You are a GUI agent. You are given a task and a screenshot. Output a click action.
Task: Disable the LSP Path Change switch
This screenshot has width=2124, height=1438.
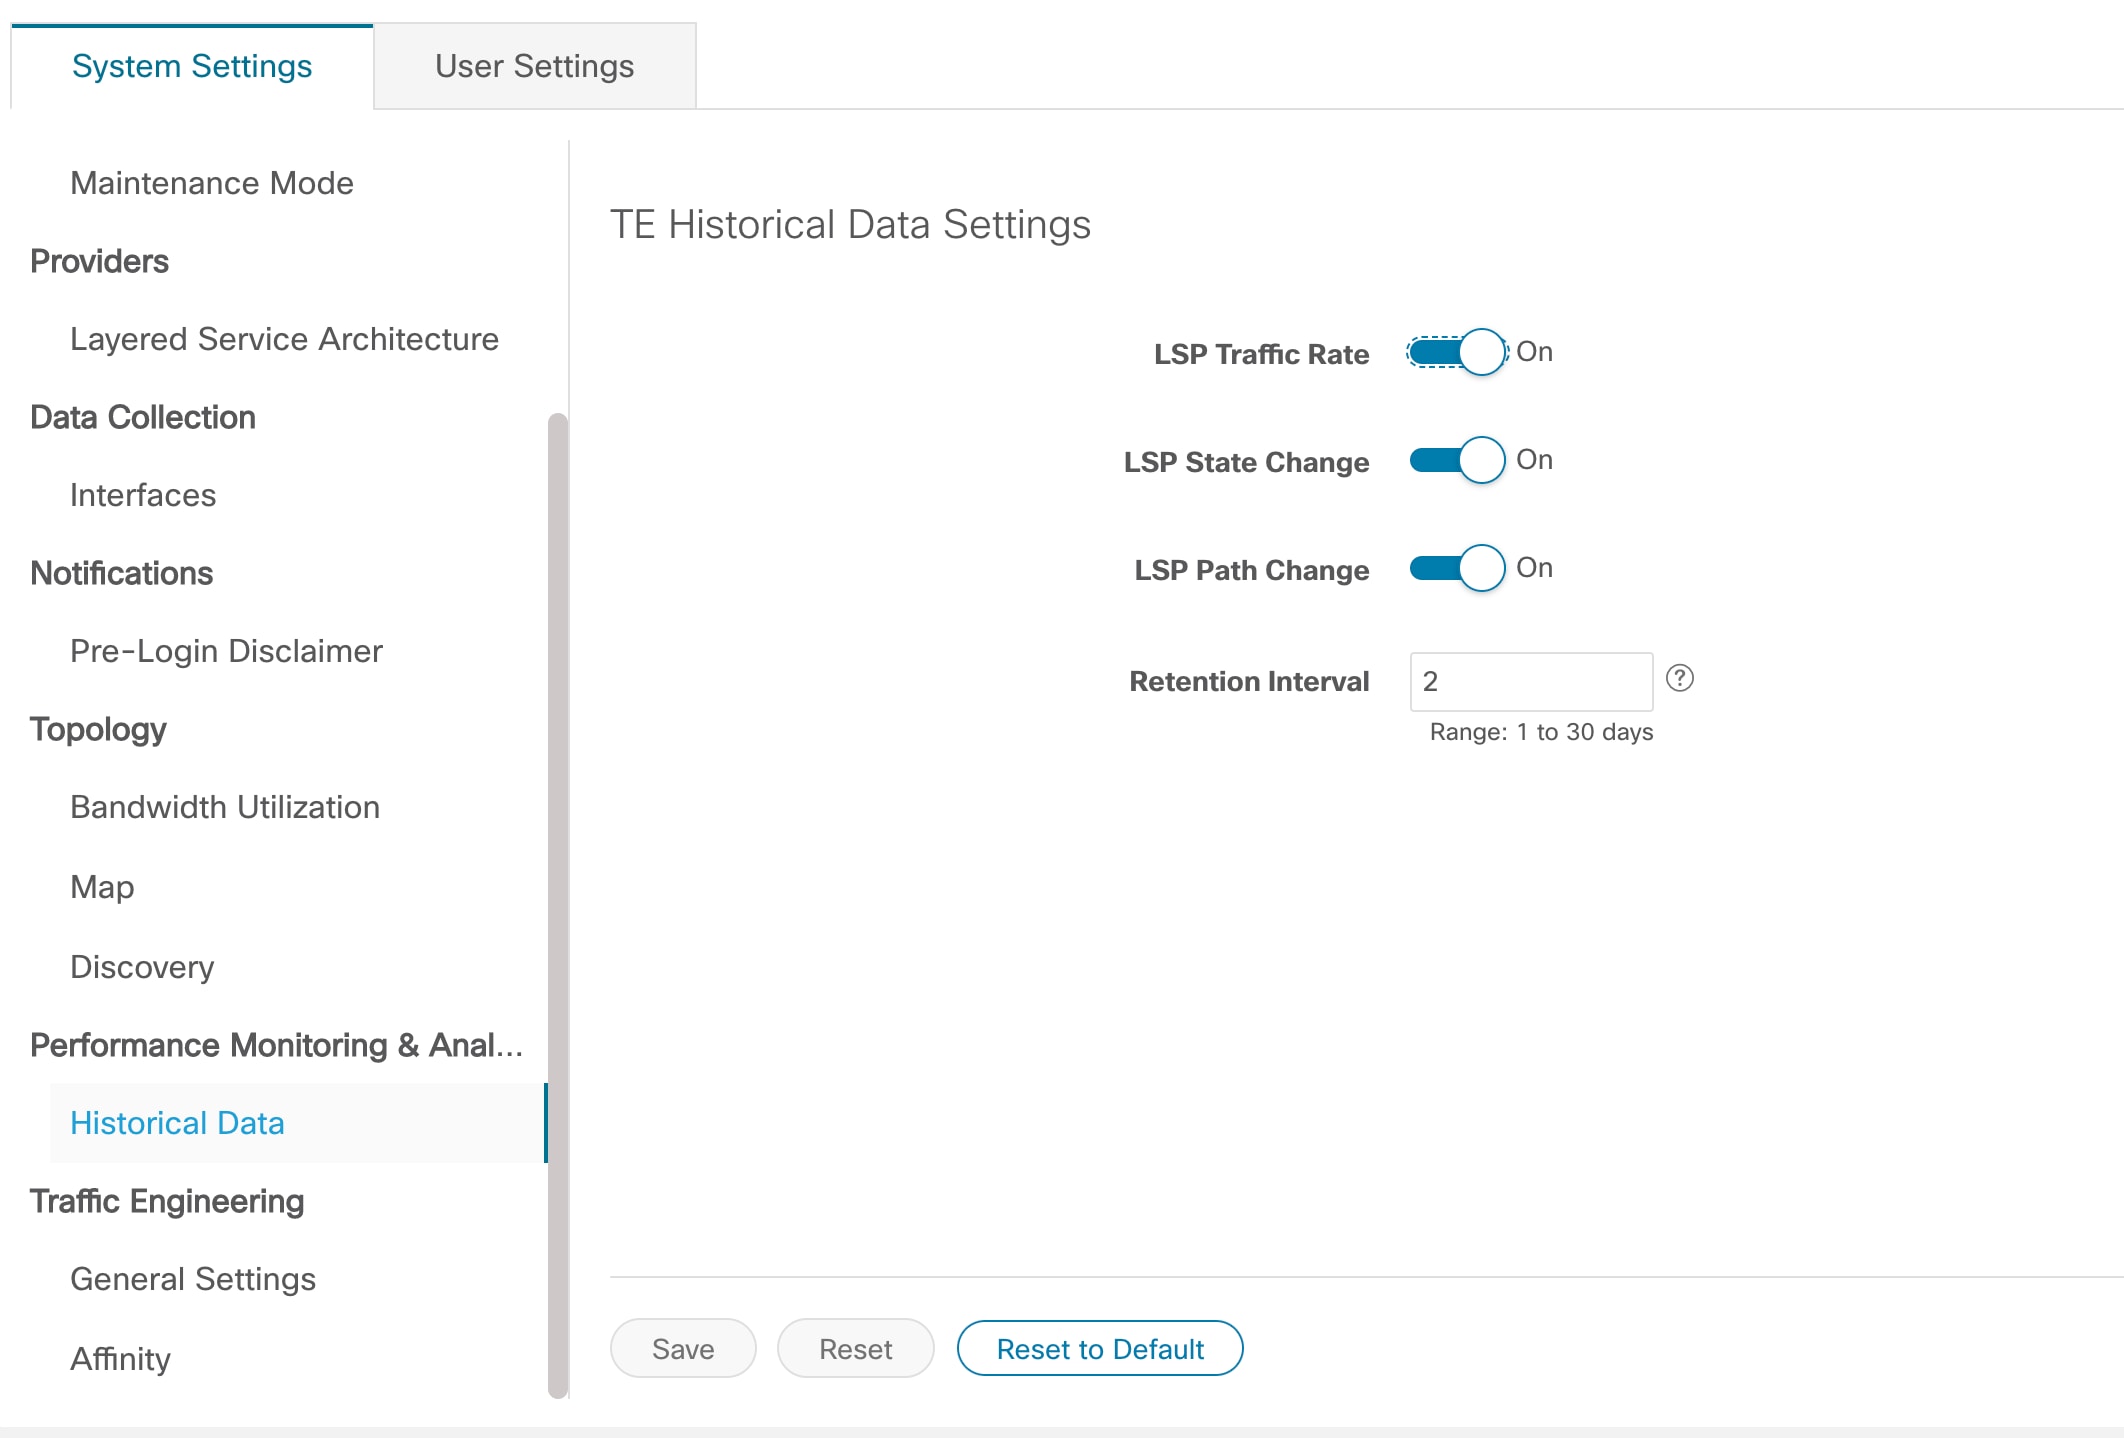click(x=1457, y=568)
